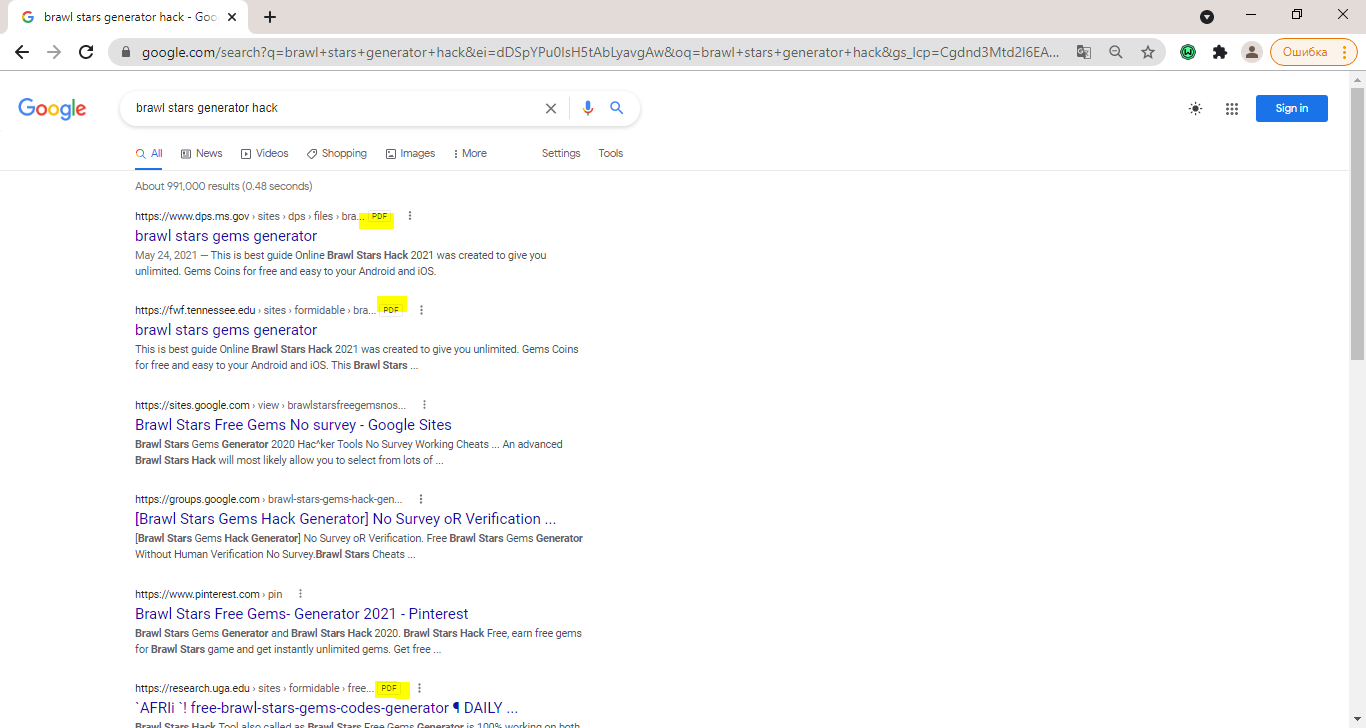
Task: View site information padlock icon
Action: pyautogui.click(x=126, y=52)
